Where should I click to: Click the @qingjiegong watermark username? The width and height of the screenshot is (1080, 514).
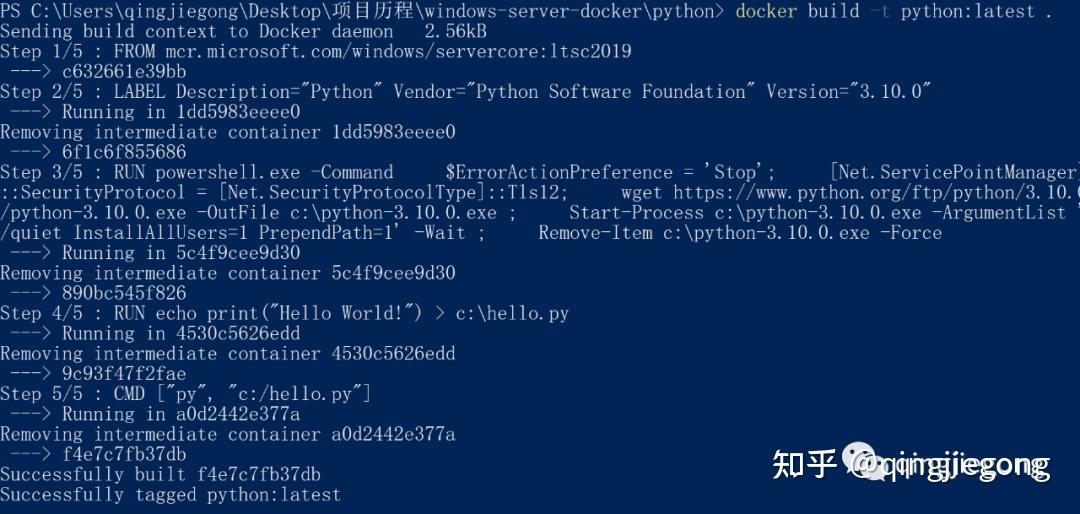(950, 465)
